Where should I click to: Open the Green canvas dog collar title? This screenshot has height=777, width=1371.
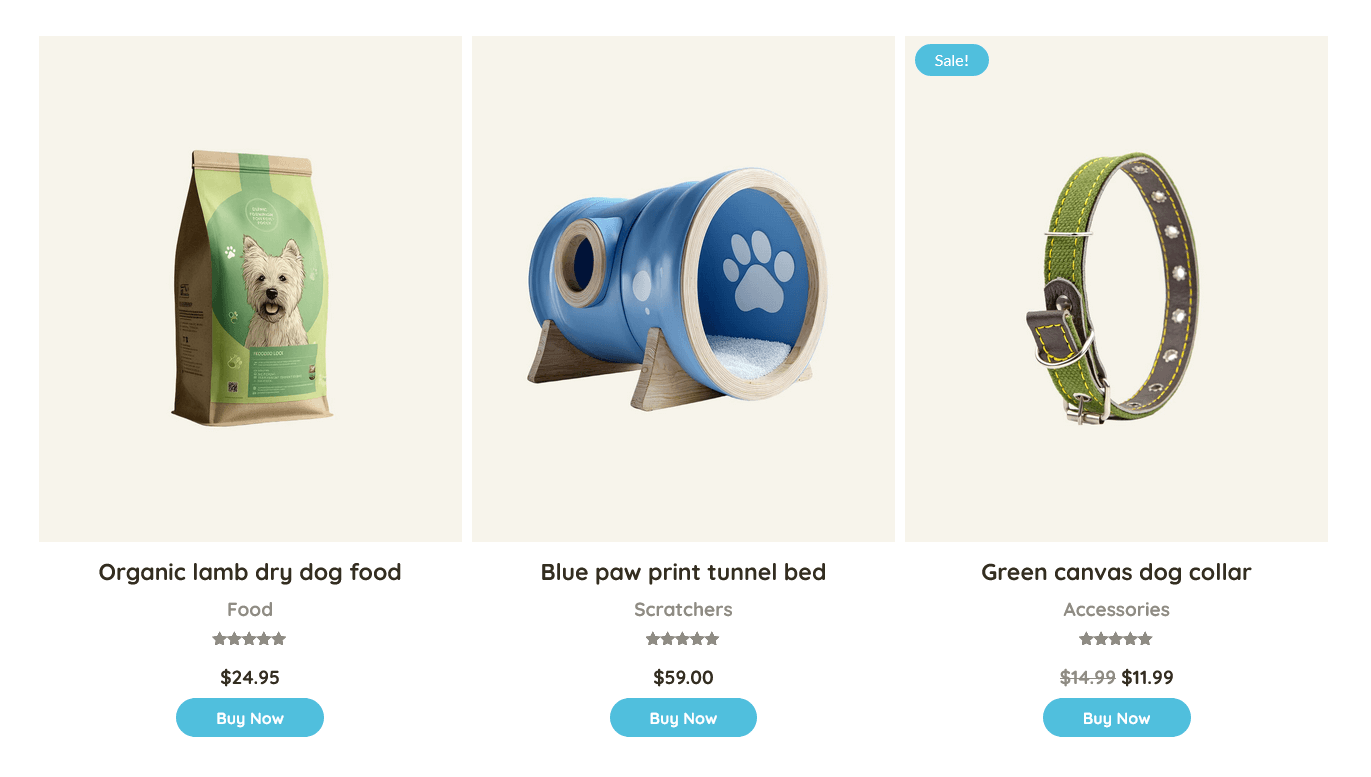coord(1116,572)
